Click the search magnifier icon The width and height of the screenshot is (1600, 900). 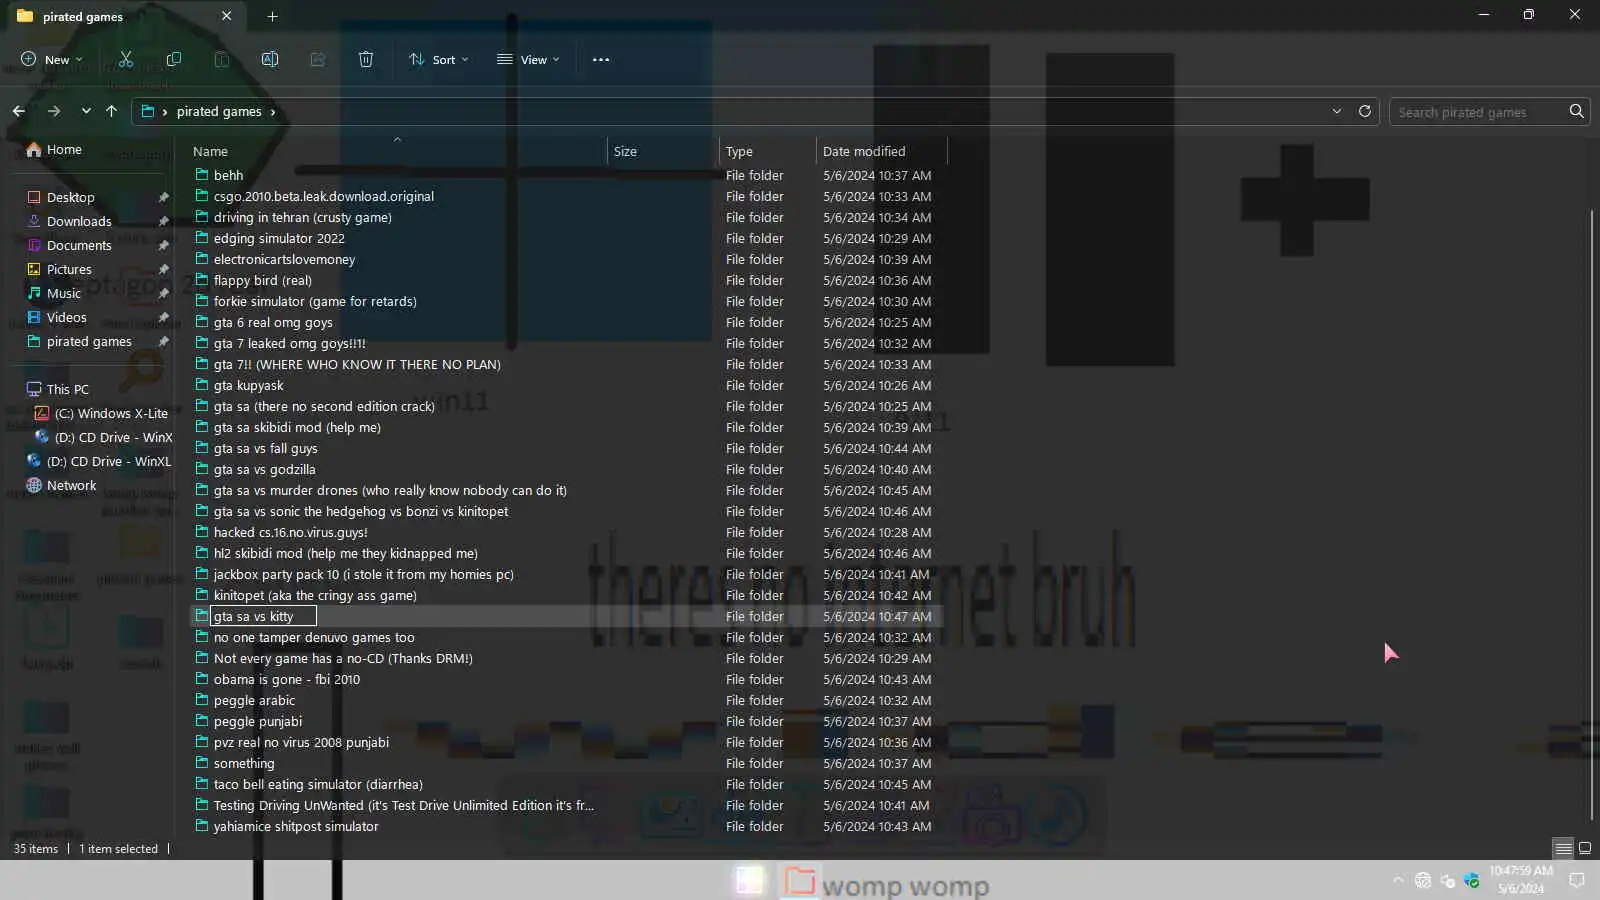(x=1577, y=111)
